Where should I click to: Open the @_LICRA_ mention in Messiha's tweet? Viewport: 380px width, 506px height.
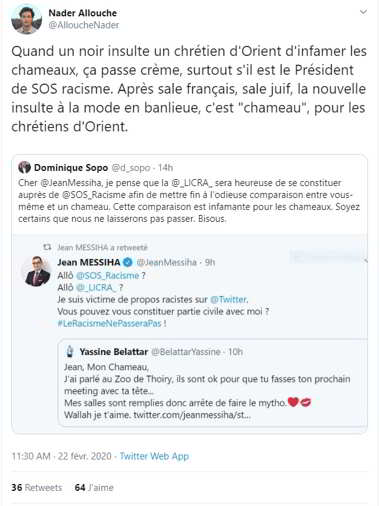point(96,287)
